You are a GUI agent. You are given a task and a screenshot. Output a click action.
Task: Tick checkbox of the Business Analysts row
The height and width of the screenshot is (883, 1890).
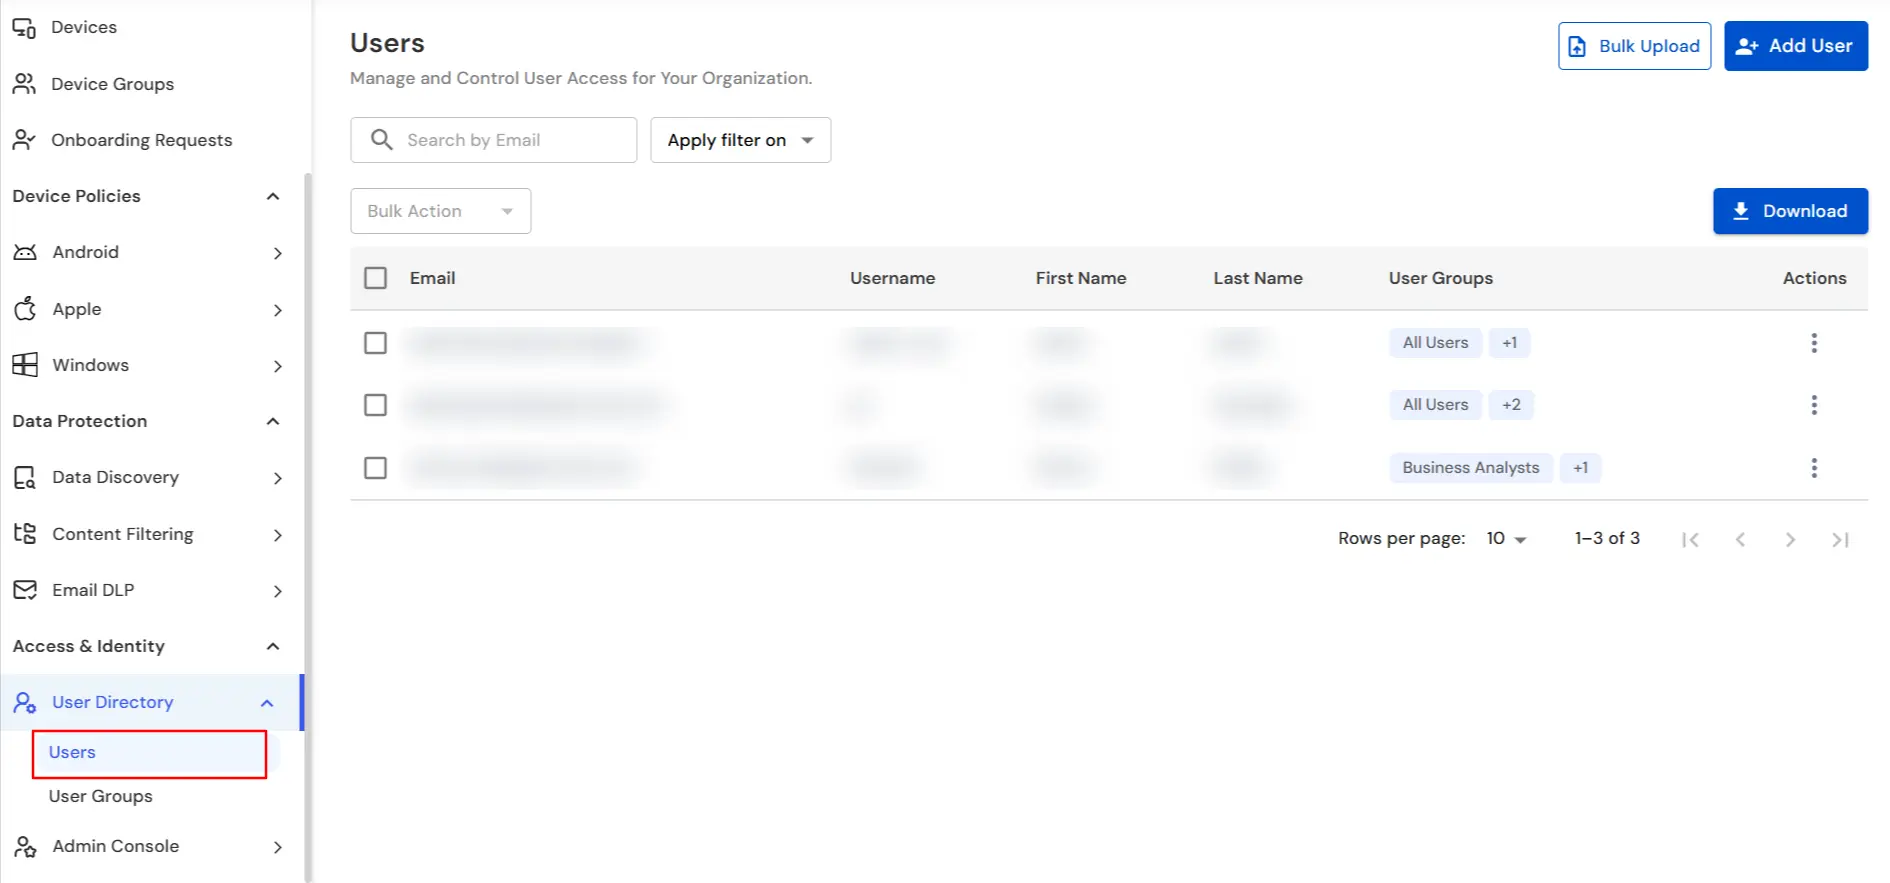(375, 468)
